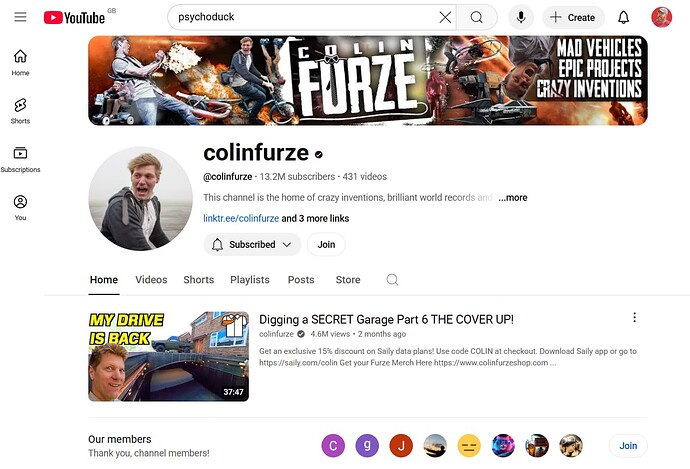Switch to the Playlists tab
Screen dimensions: 690x469
(250, 280)
